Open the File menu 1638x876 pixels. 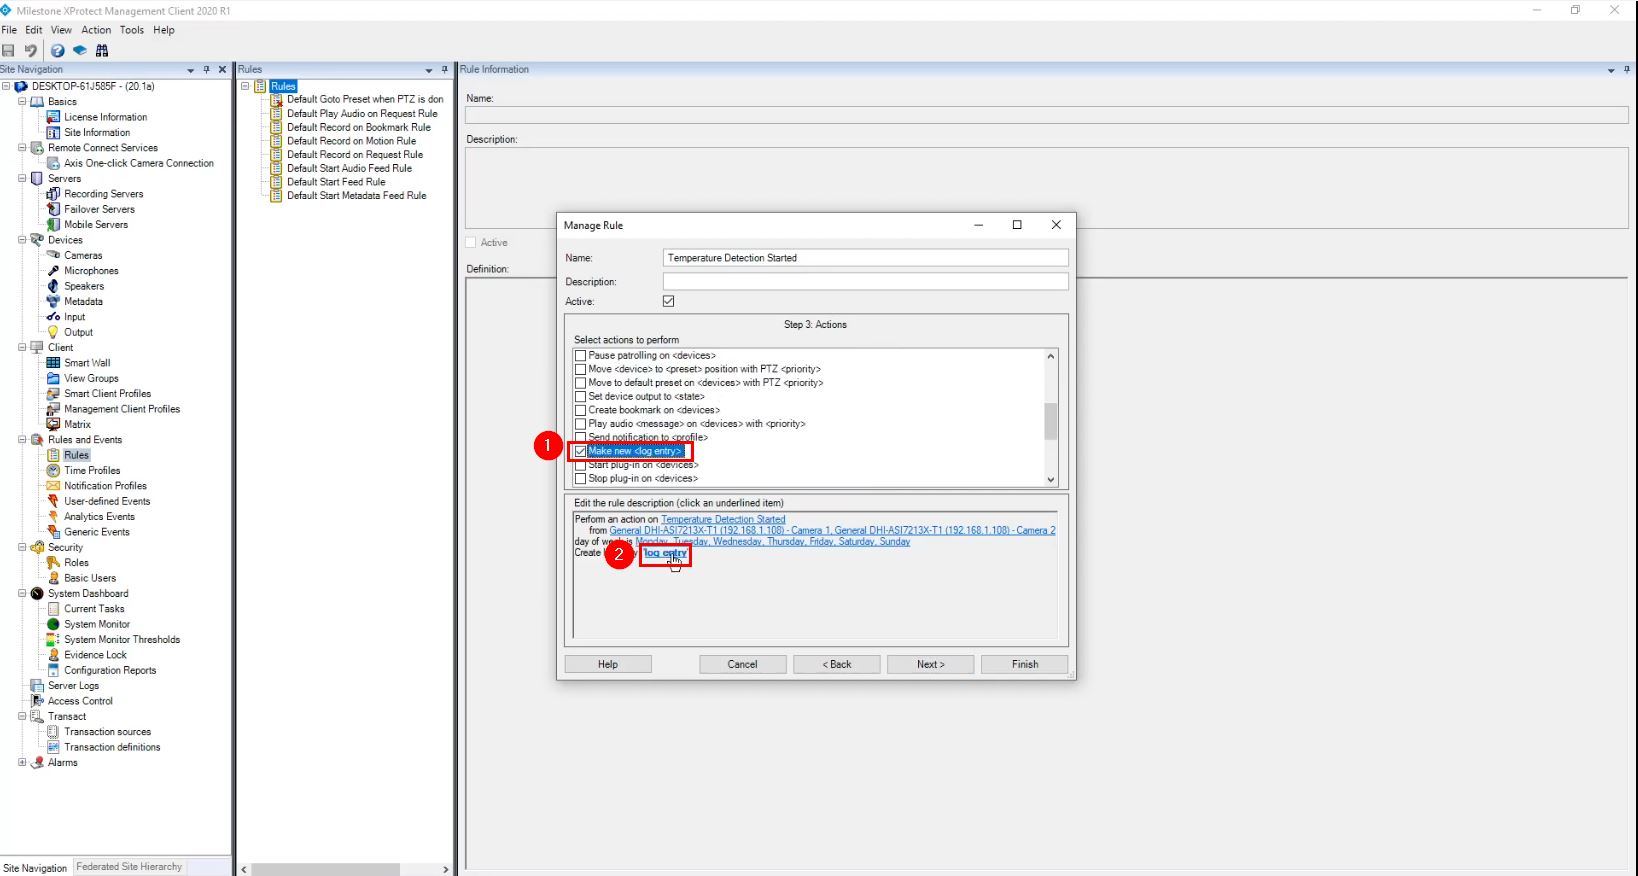tap(9, 30)
